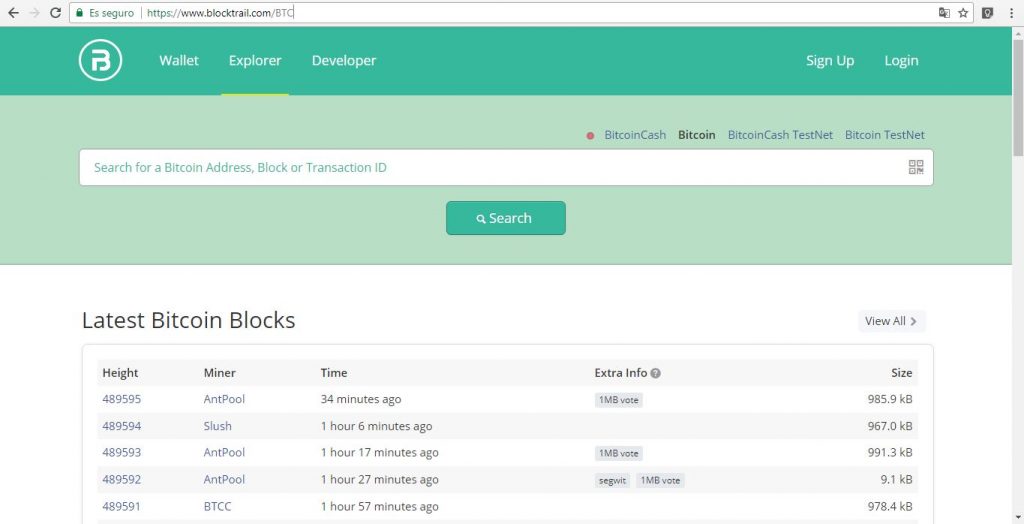
Task: Click '1 hour 57 minutes ago' cell
Action: [379, 506]
